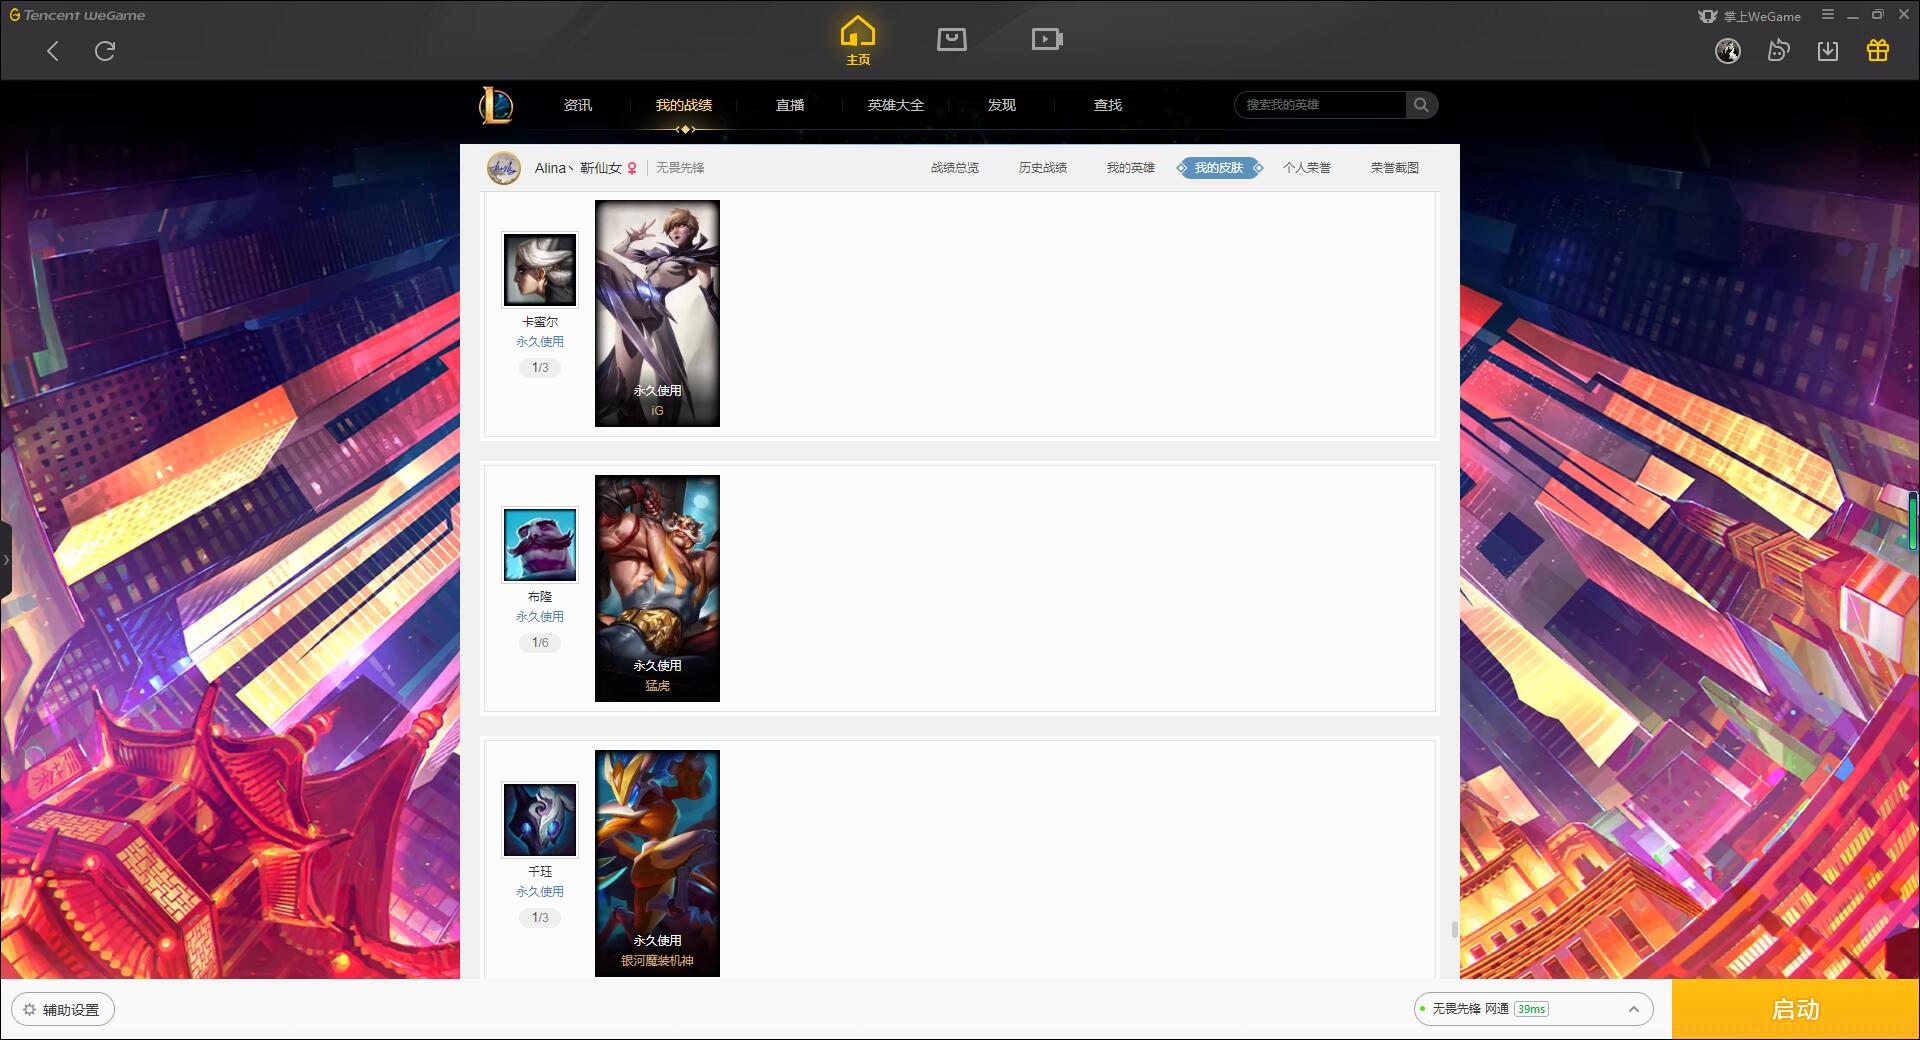Image resolution: width=1920 pixels, height=1040 pixels.
Task: Open the 战绩总览 section
Action: (955, 168)
